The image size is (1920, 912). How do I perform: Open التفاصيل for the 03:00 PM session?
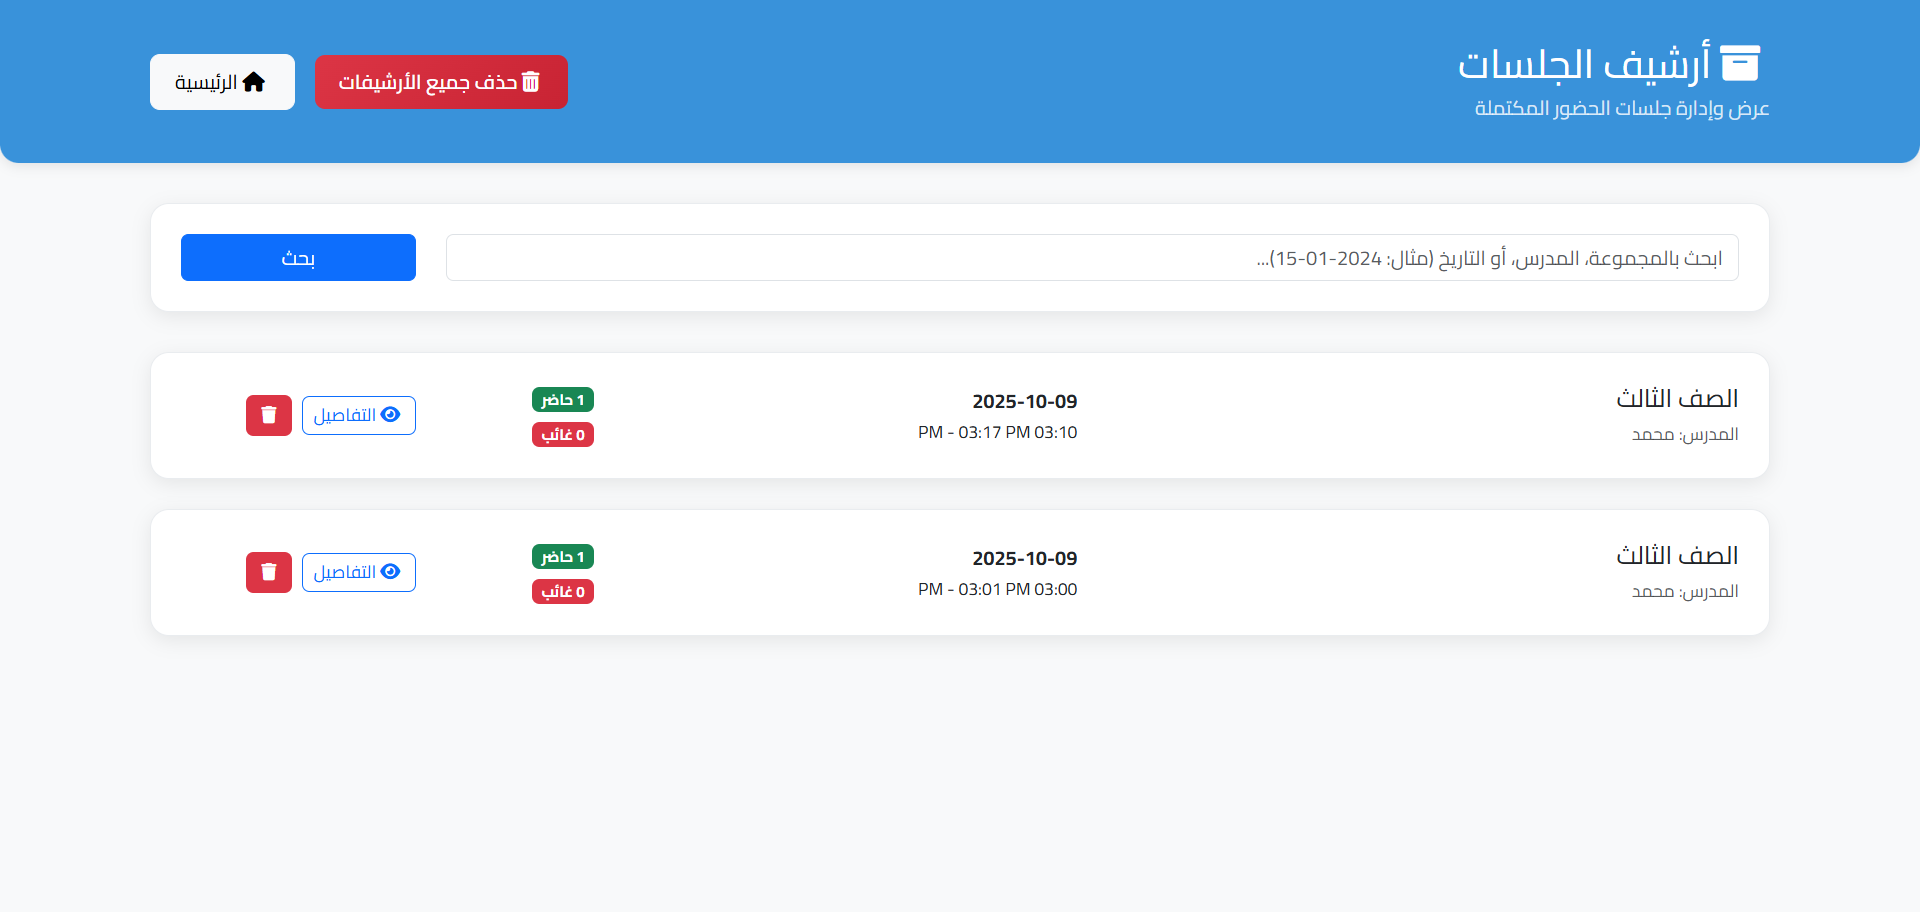click(x=358, y=572)
